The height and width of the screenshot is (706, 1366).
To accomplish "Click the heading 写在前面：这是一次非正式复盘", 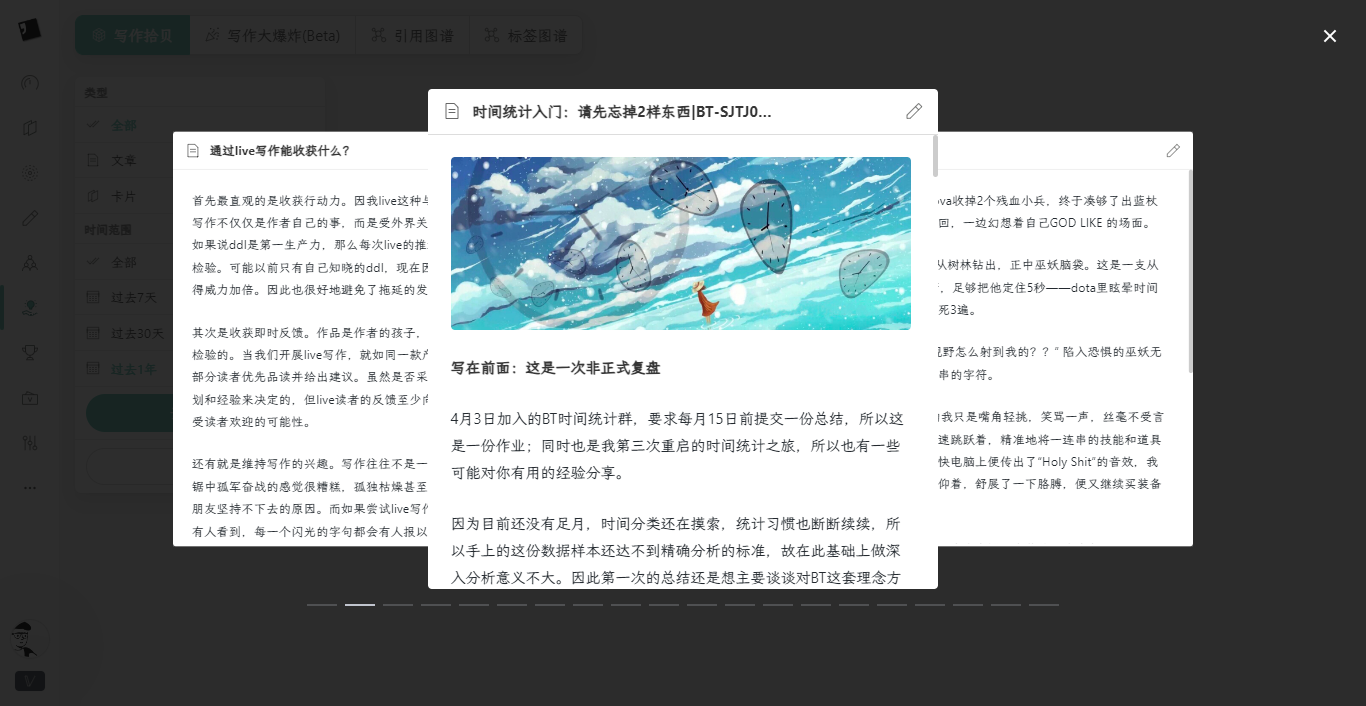I will tap(555, 368).
